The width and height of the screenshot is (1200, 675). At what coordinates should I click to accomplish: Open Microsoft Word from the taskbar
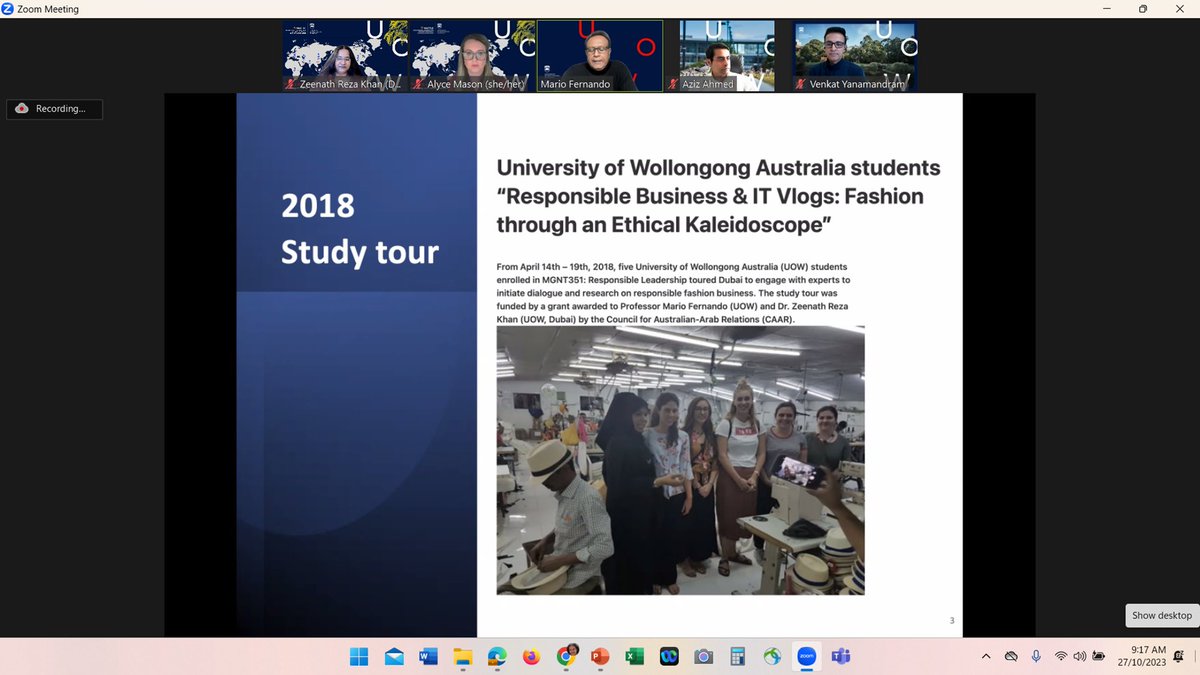pos(428,656)
